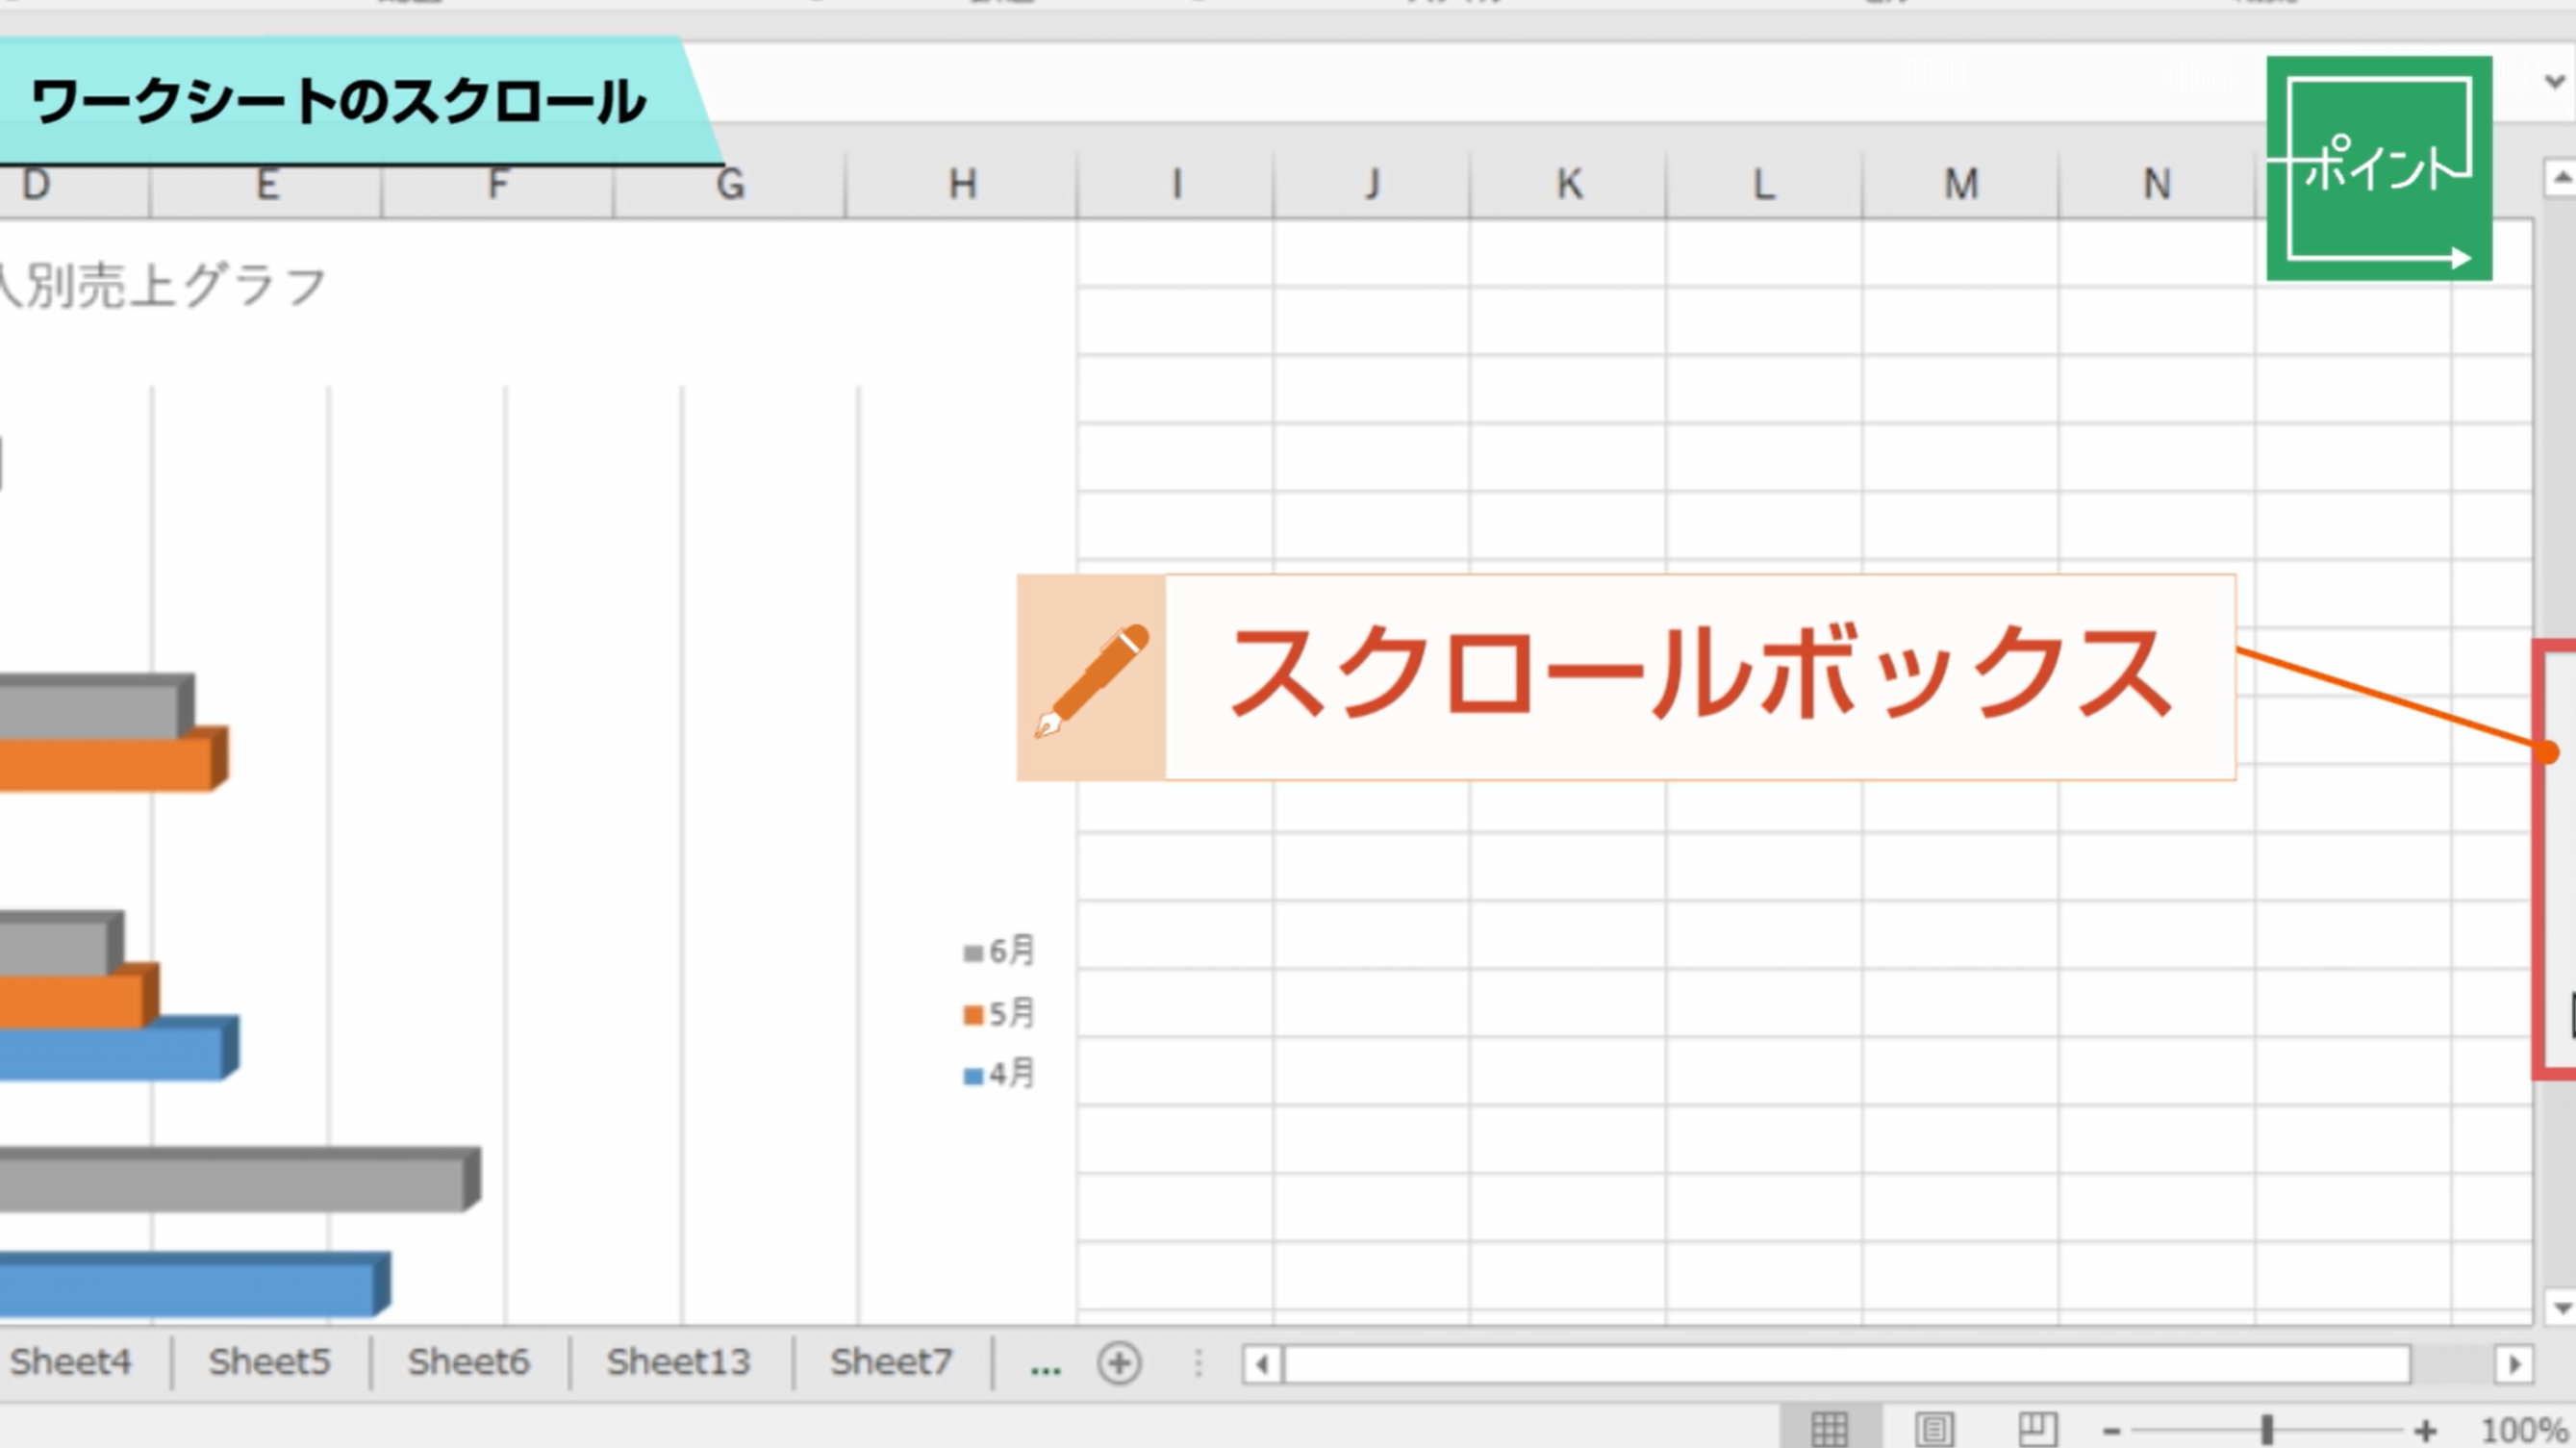Click the zoom slider handle
The height and width of the screenshot is (1448, 2576).
pyautogui.click(x=2267, y=1430)
